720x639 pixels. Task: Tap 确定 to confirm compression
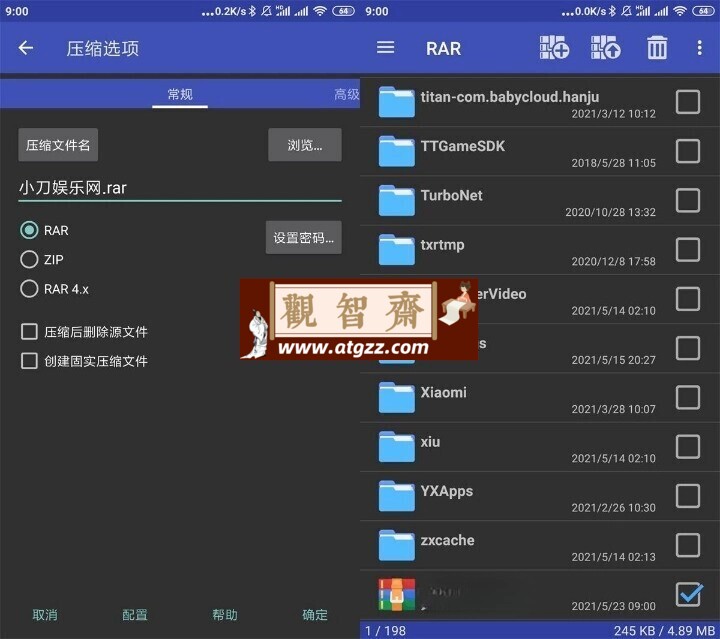[x=315, y=614]
